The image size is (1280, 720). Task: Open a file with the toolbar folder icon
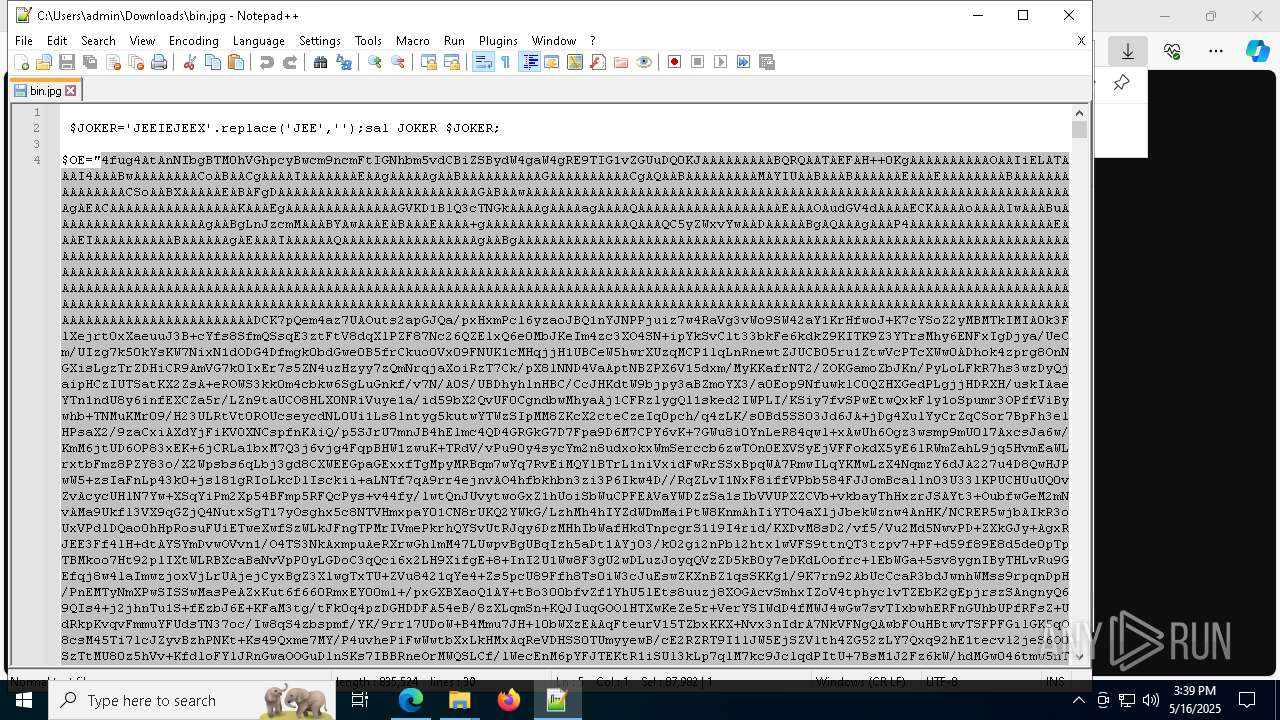(44, 62)
